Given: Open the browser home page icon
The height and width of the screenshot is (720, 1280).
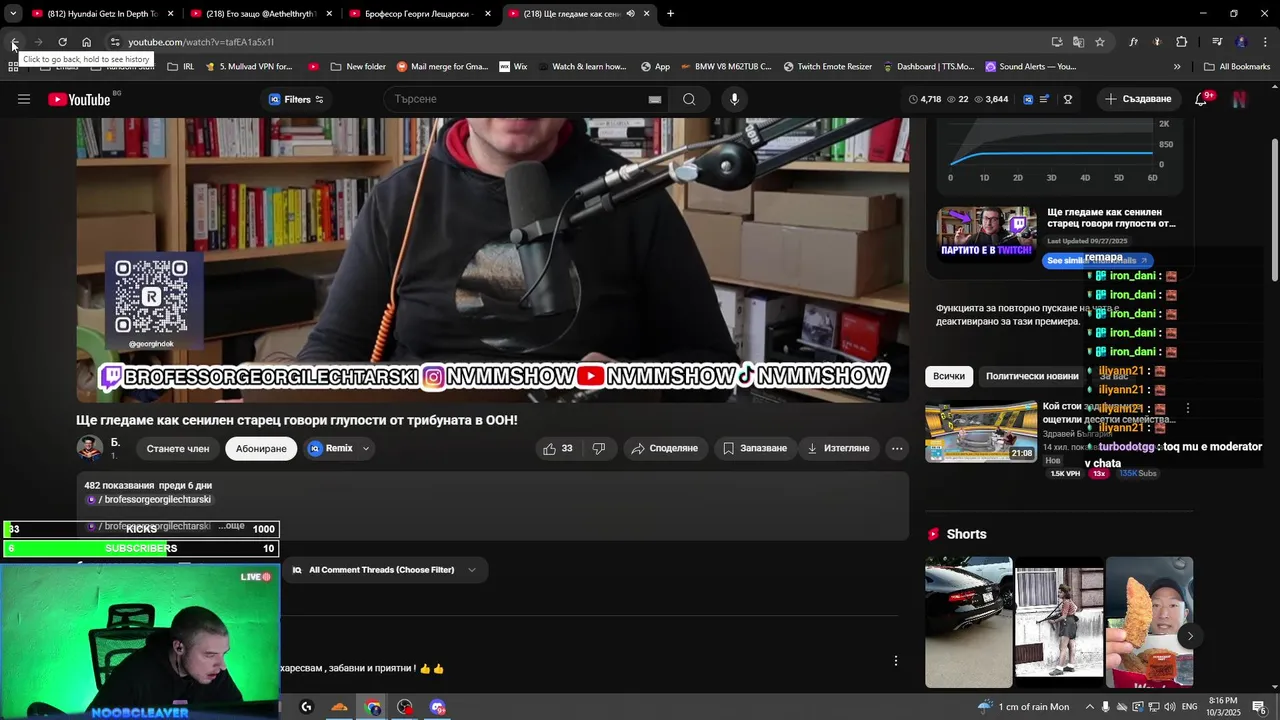Looking at the screenshot, I should pyautogui.click(x=86, y=42).
